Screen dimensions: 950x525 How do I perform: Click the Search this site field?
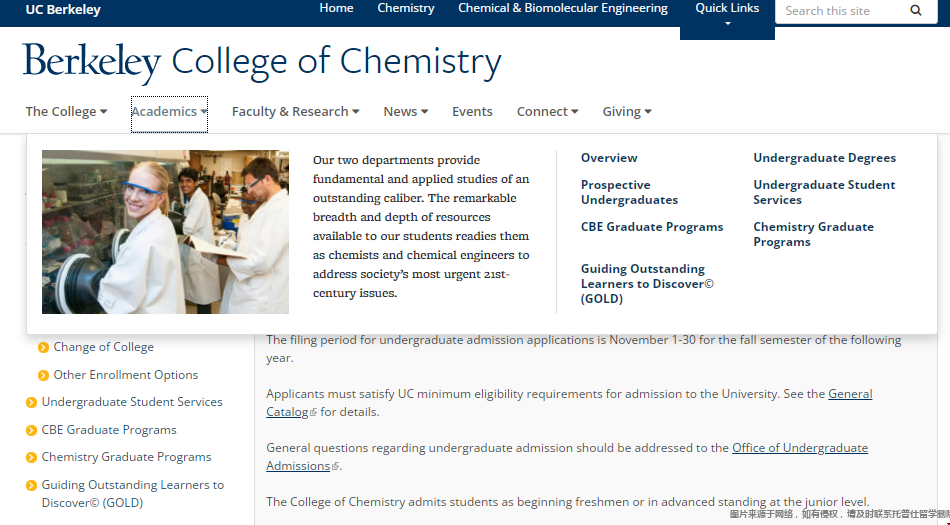pos(838,11)
